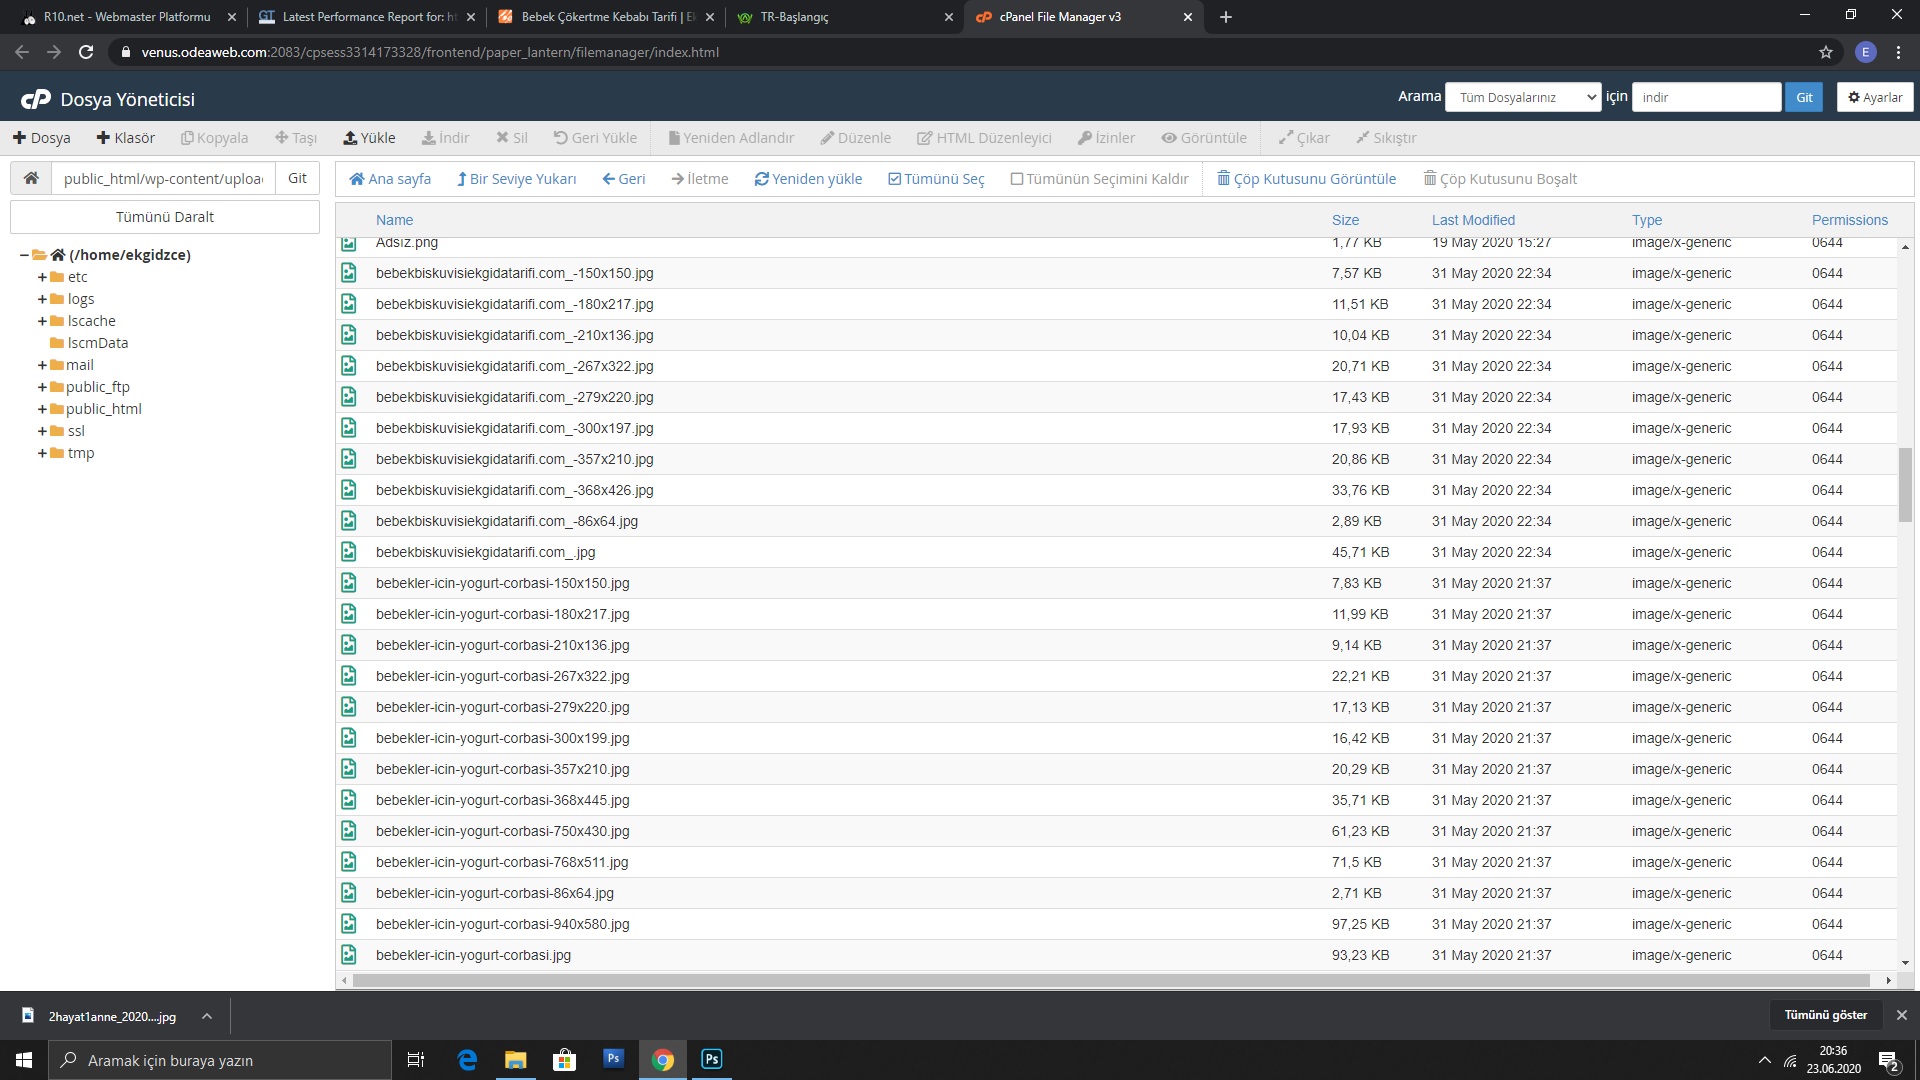Click Tümünü göster in downloads bar
The image size is (1920, 1080).
point(1825,1015)
